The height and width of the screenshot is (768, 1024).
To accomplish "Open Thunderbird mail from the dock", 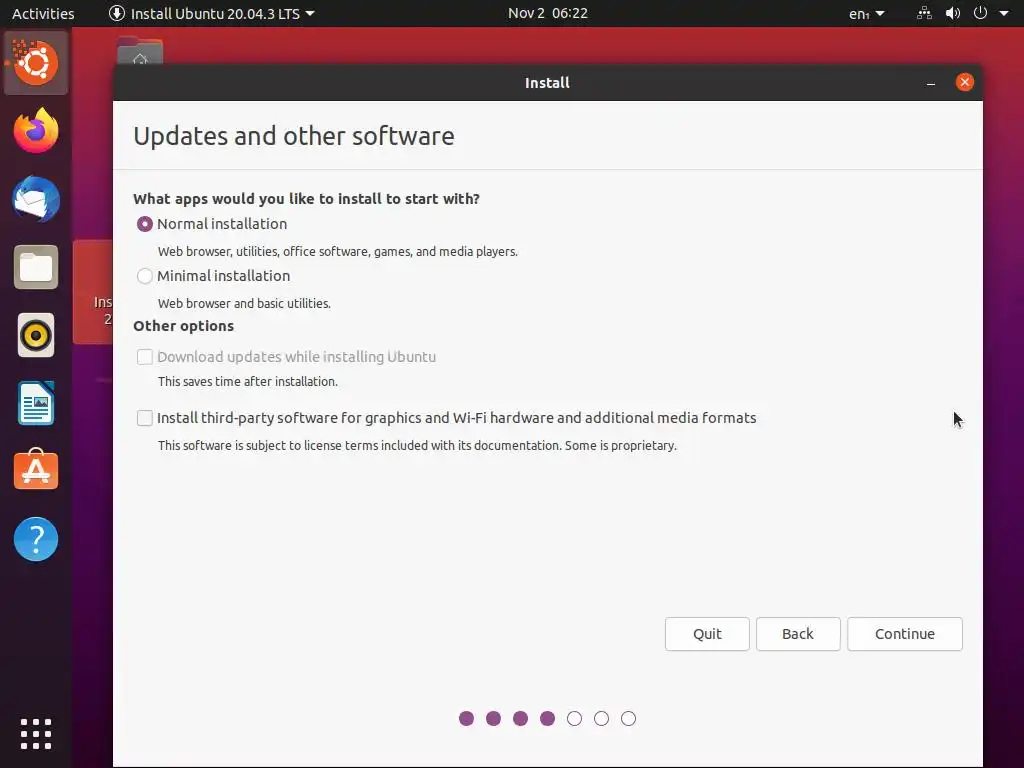I will (36, 199).
